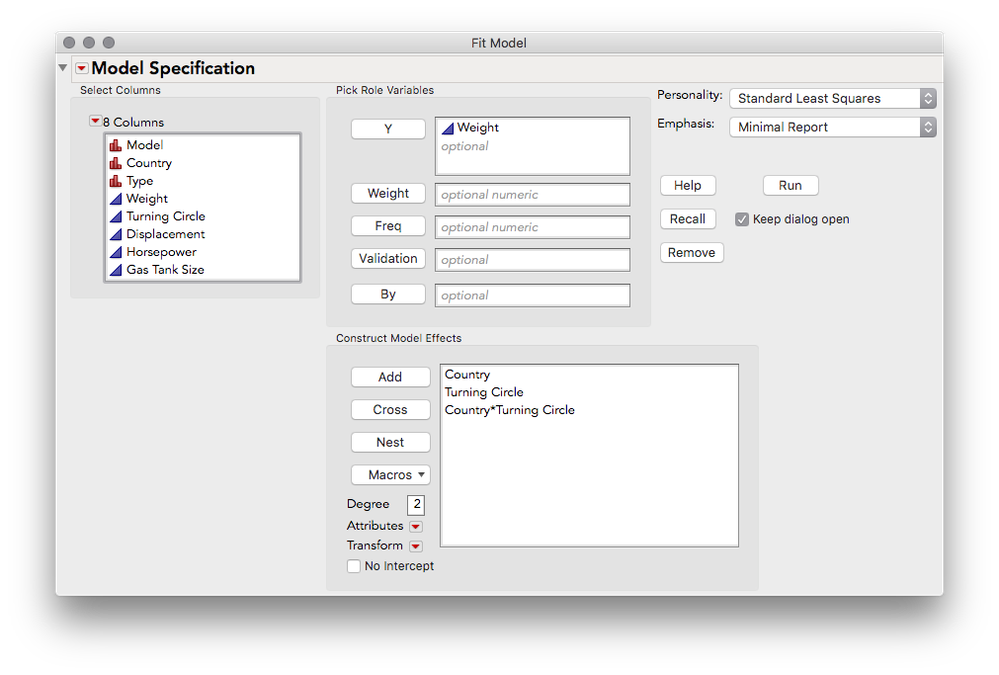Select the Turning Circle effect in model effects
The width and height of the screenshot is (999, 675).
coord(484,392)
